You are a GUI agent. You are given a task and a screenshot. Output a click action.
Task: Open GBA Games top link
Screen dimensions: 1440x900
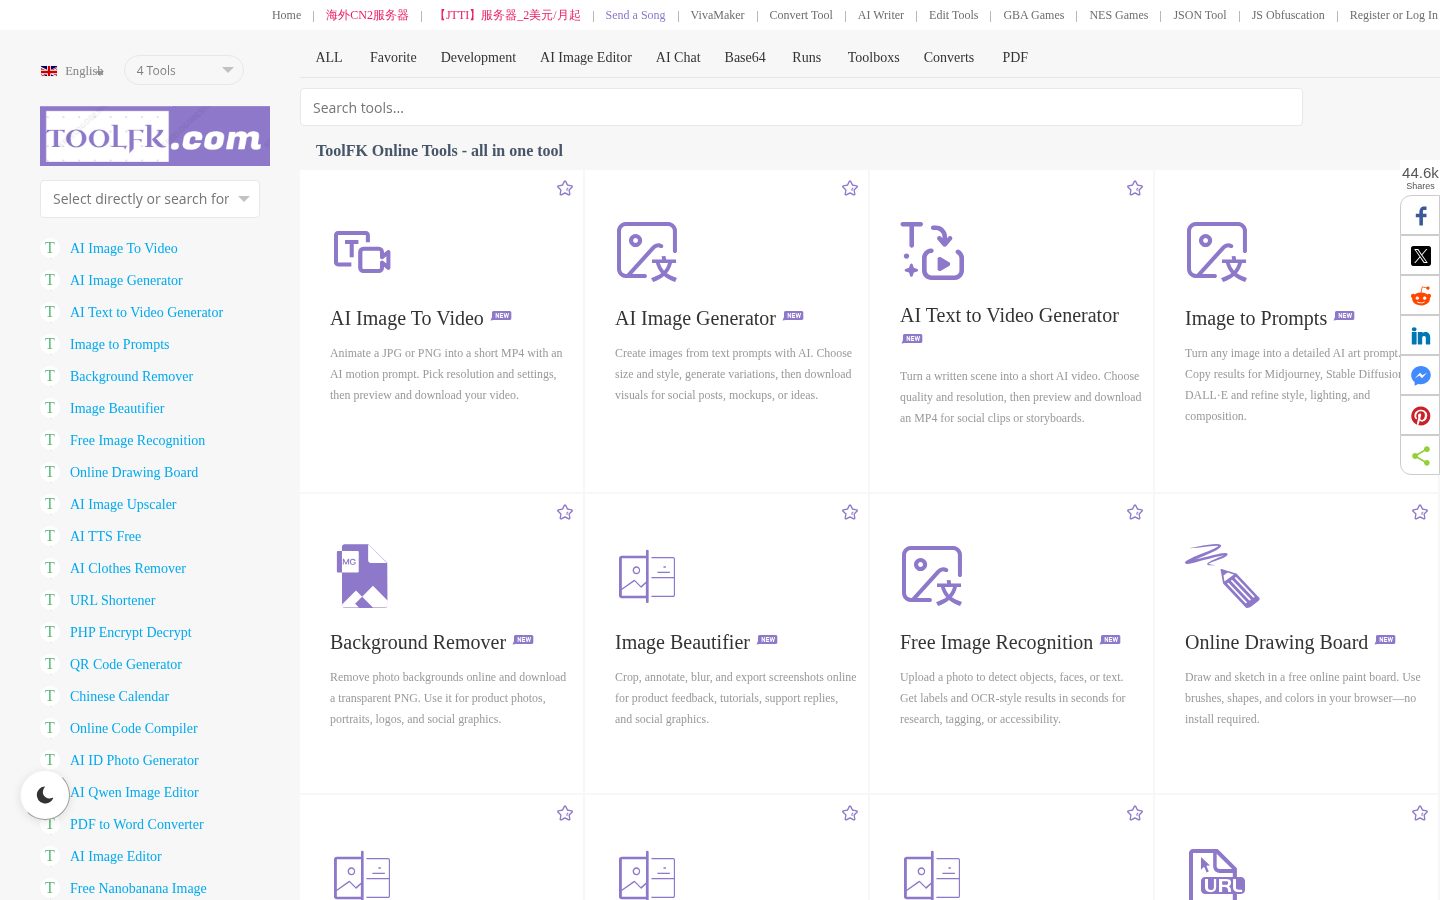(1034, 15)
